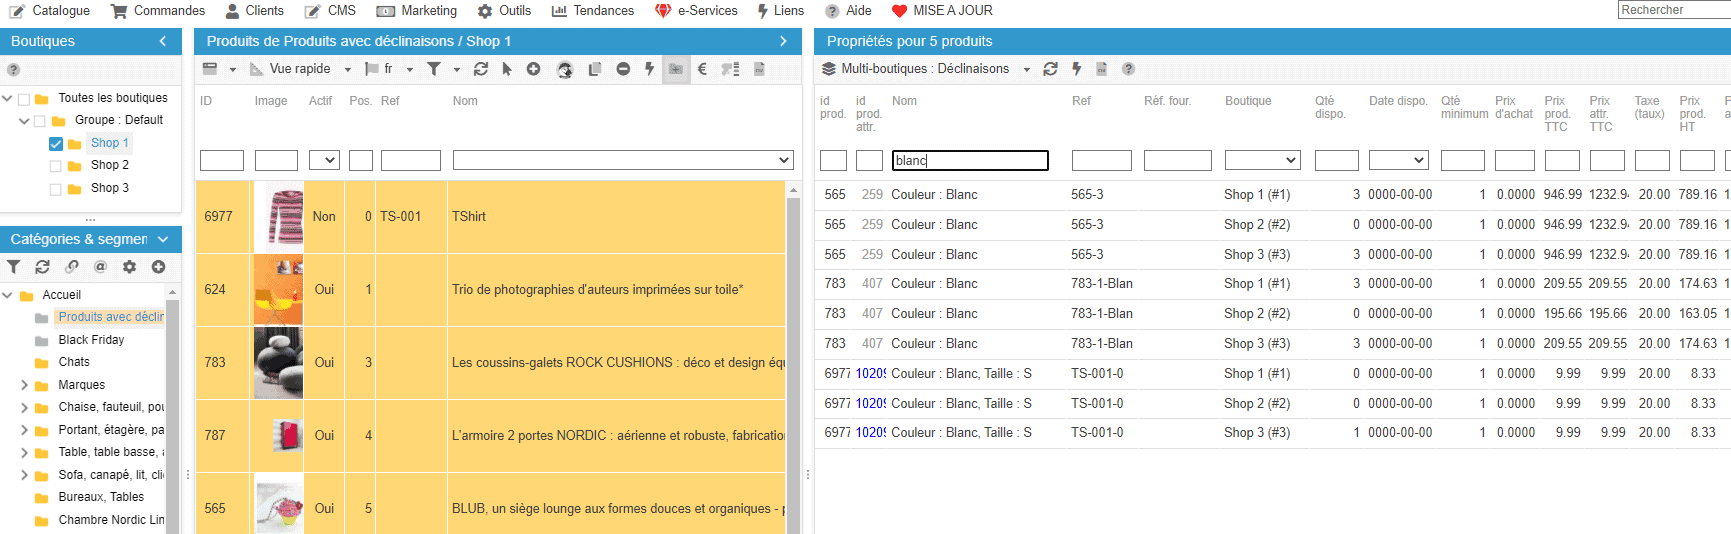
Task: Click the gear icon in categories toolbar
Action: pos(129,267)
